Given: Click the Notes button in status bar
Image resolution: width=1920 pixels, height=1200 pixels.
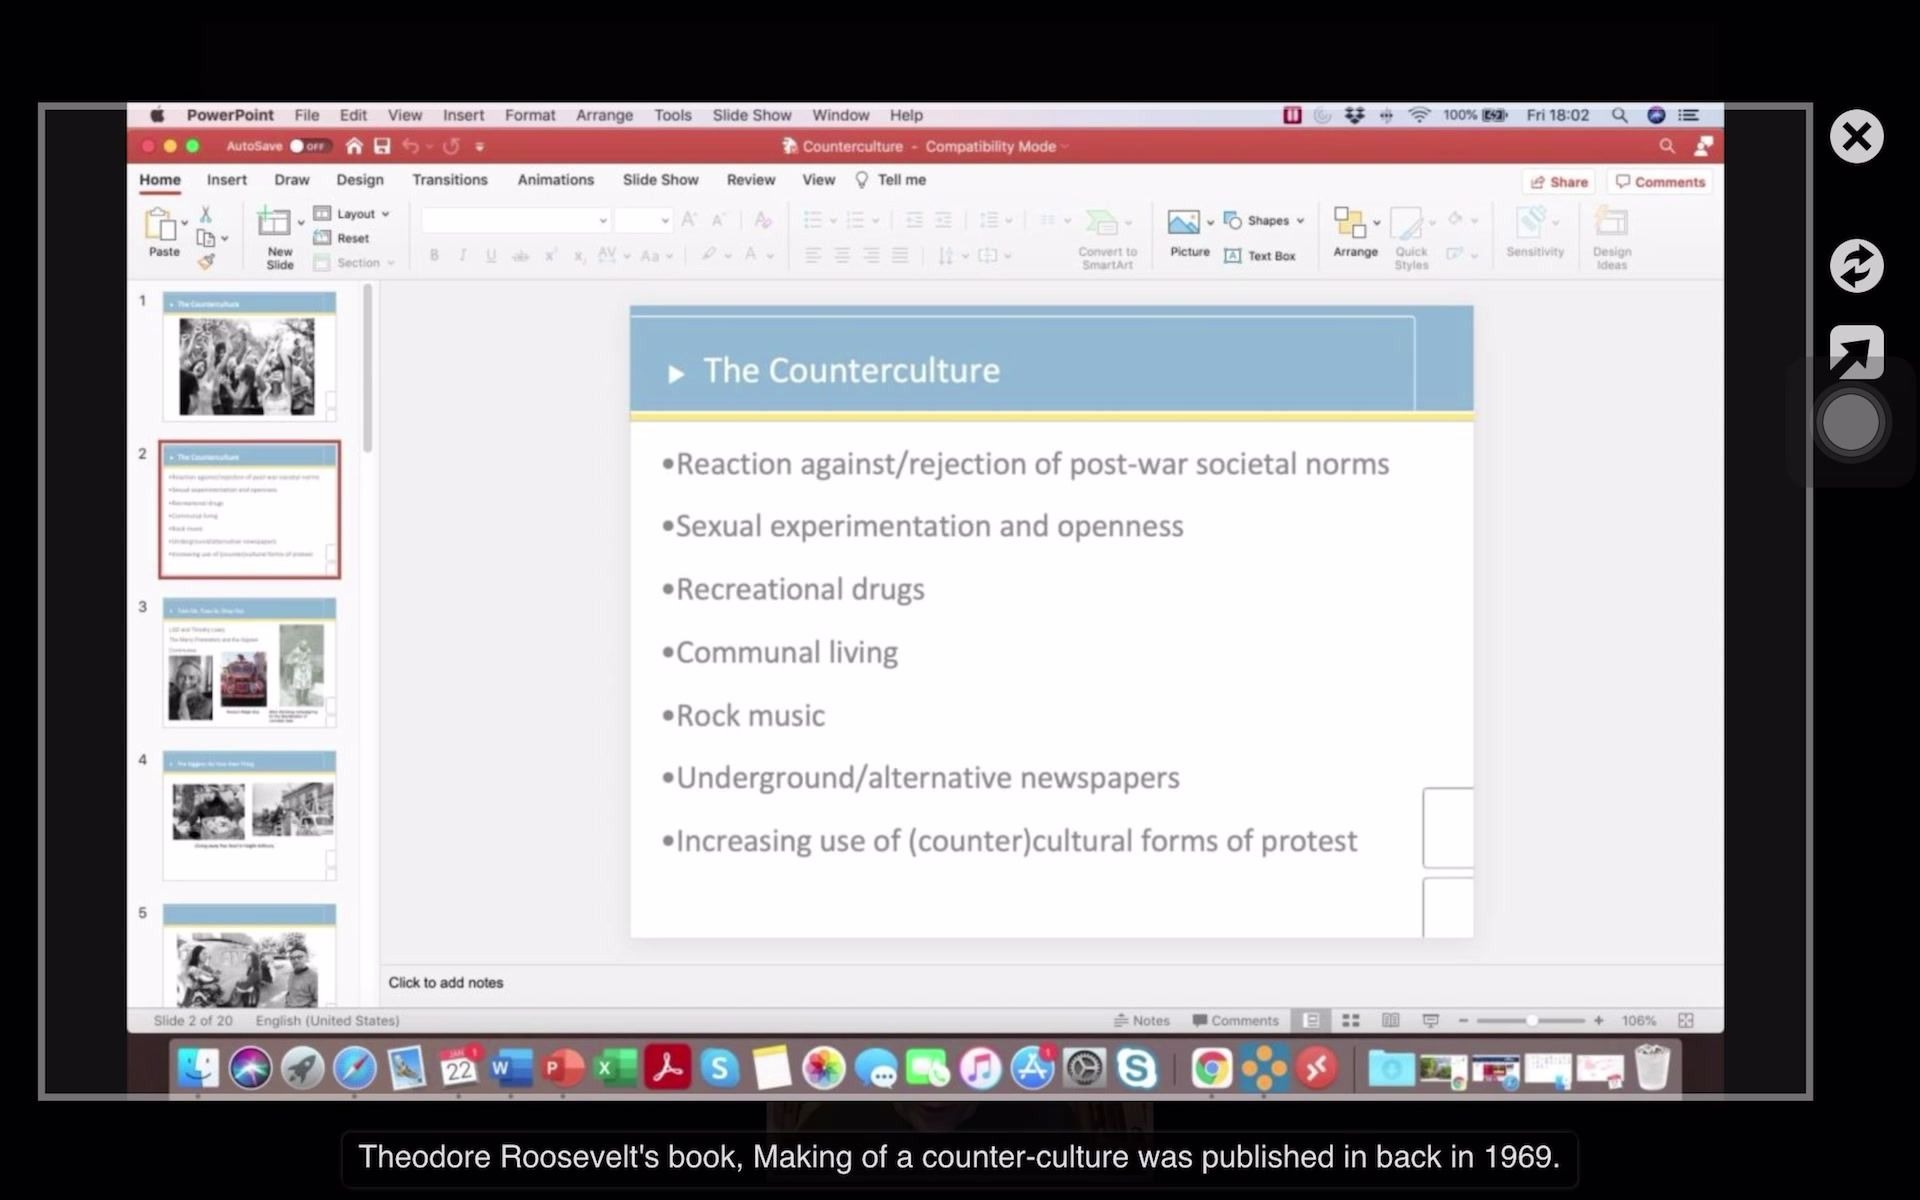Looking at the screenshot, I should pos(1139,1020).
